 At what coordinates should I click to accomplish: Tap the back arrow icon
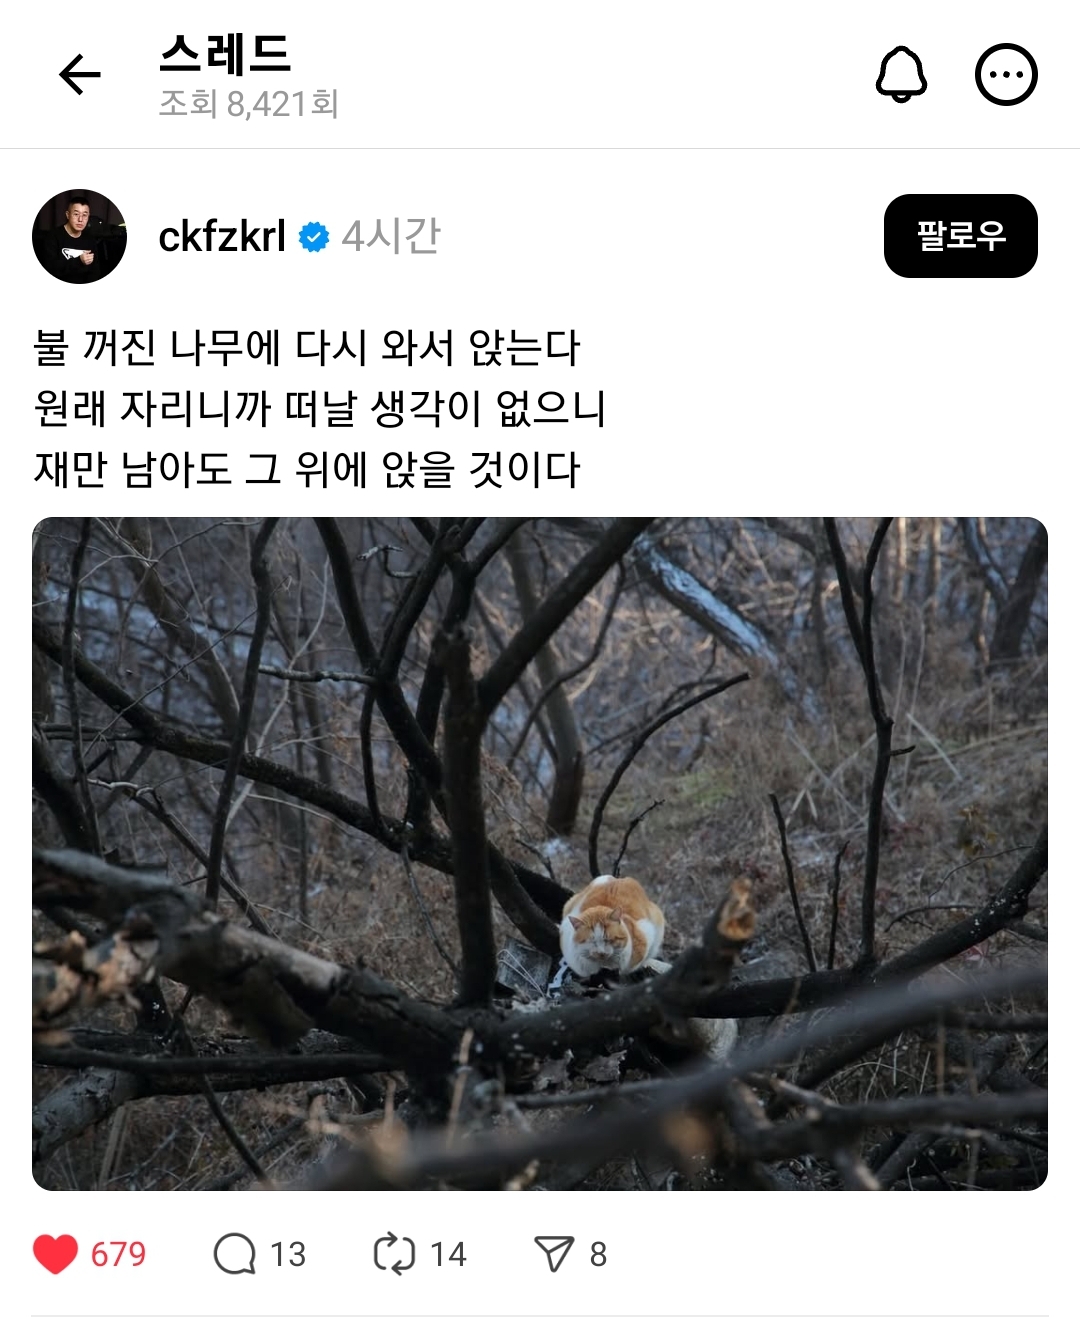[80, 75]
